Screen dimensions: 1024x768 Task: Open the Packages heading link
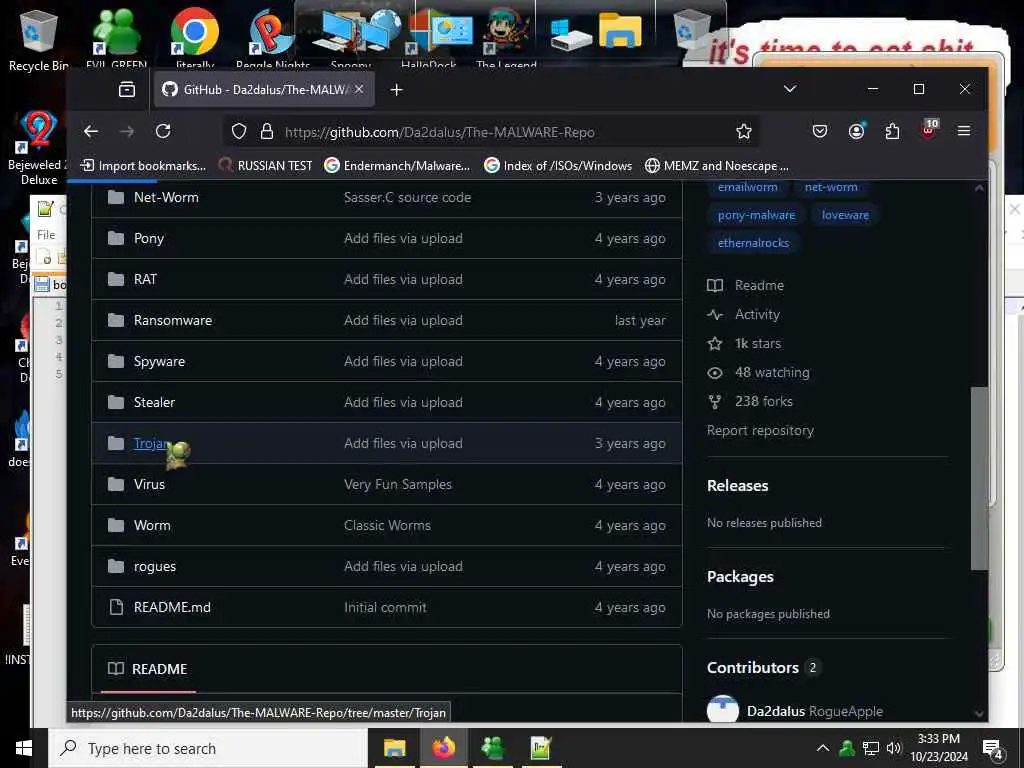pyautogui.click(x=740, y=577)
